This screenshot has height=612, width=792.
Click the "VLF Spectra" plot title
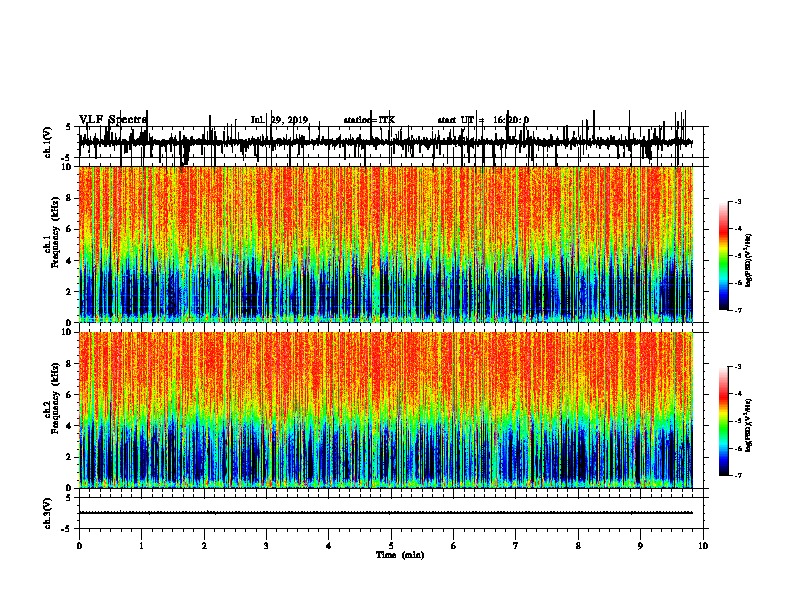click(113, 119)
